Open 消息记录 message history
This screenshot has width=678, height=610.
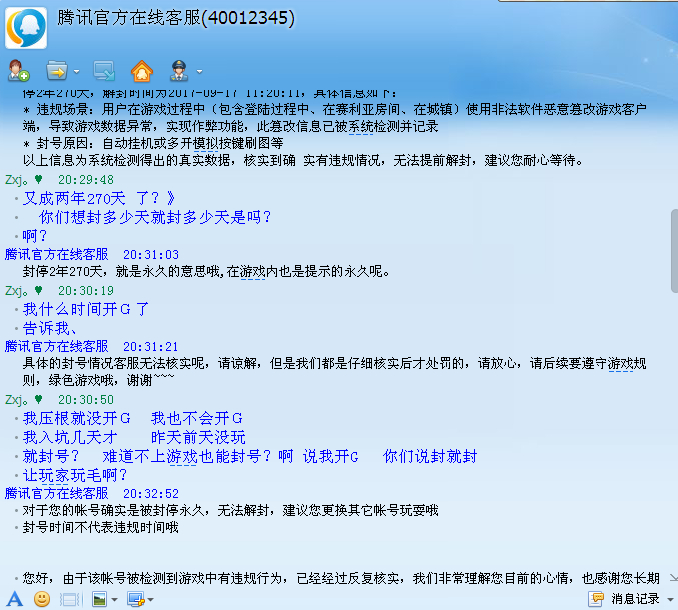pyautogui.click(x=635, y=599)
